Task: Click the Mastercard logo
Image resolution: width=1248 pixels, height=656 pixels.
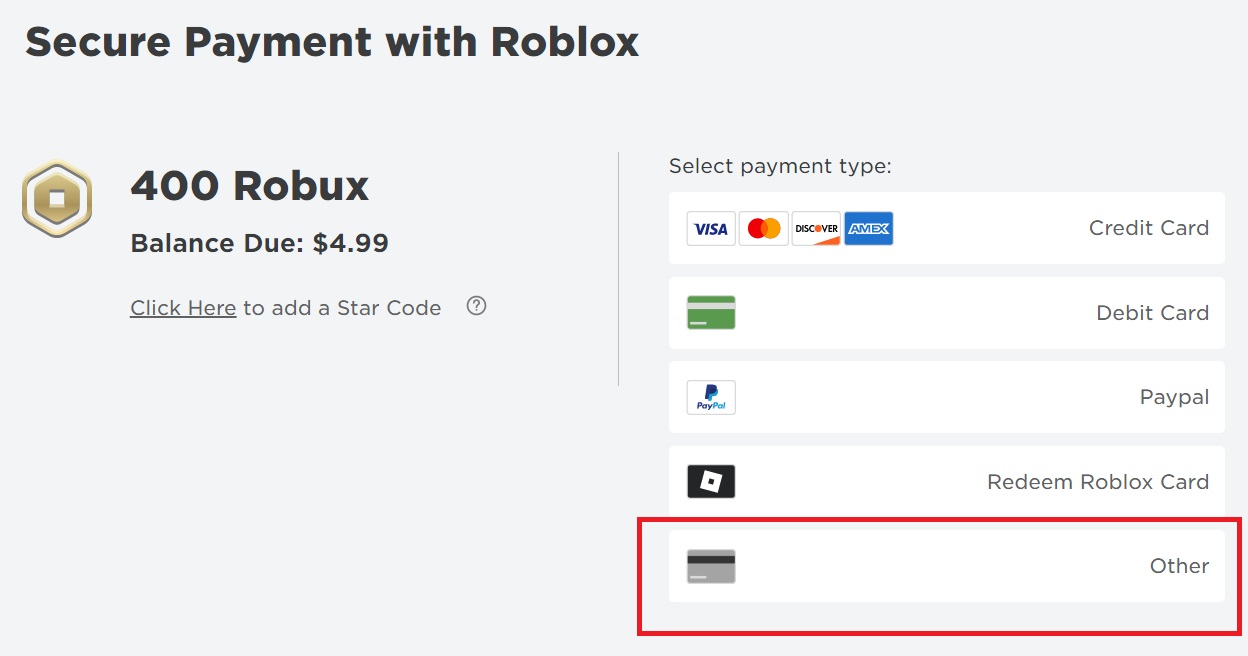Action: point(764,229)
